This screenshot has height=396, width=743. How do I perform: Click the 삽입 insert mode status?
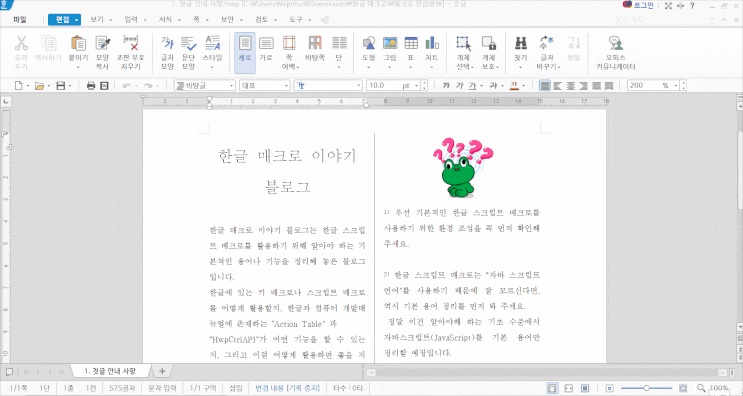pos(236,388)
